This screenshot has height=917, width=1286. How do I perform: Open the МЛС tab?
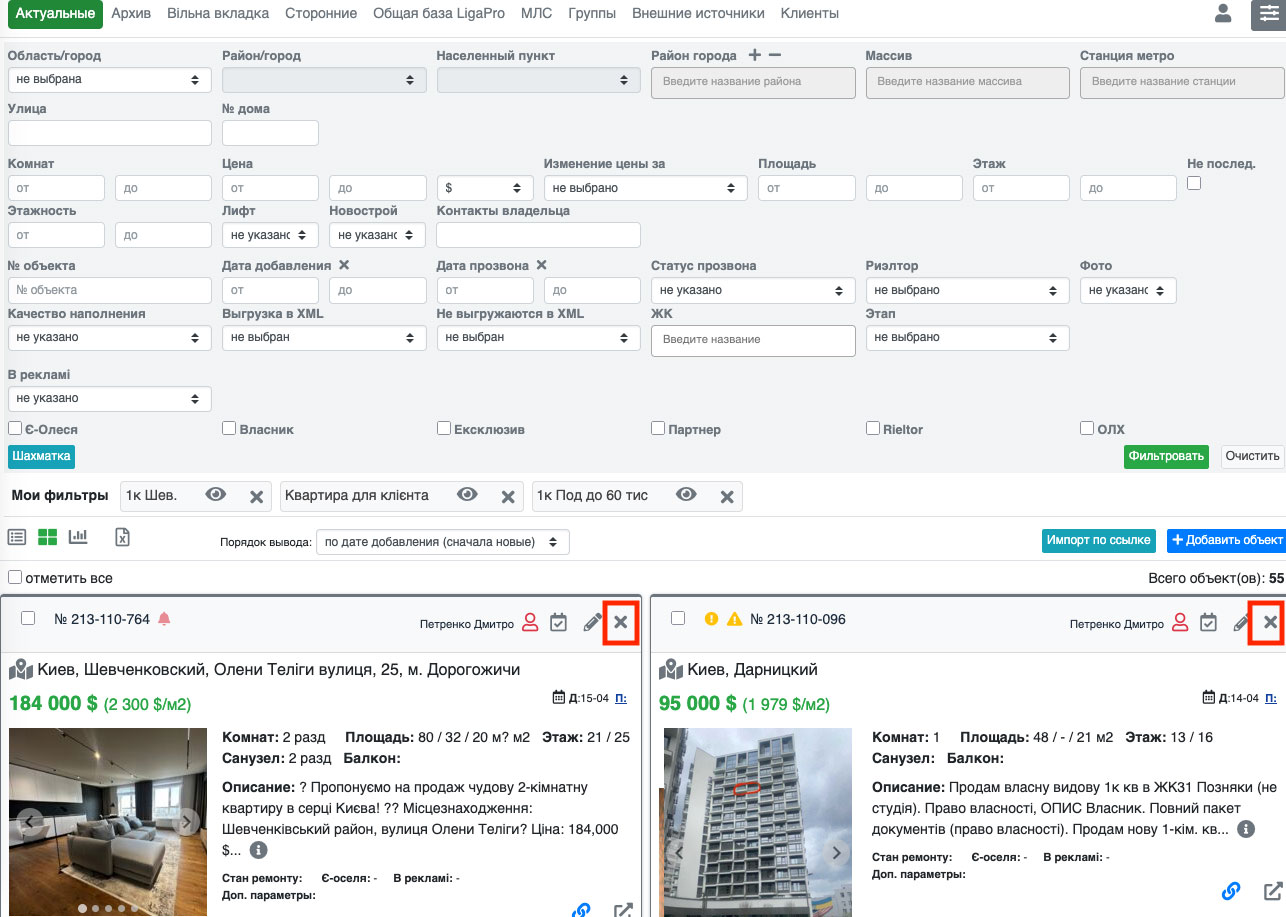pos(536,14)
